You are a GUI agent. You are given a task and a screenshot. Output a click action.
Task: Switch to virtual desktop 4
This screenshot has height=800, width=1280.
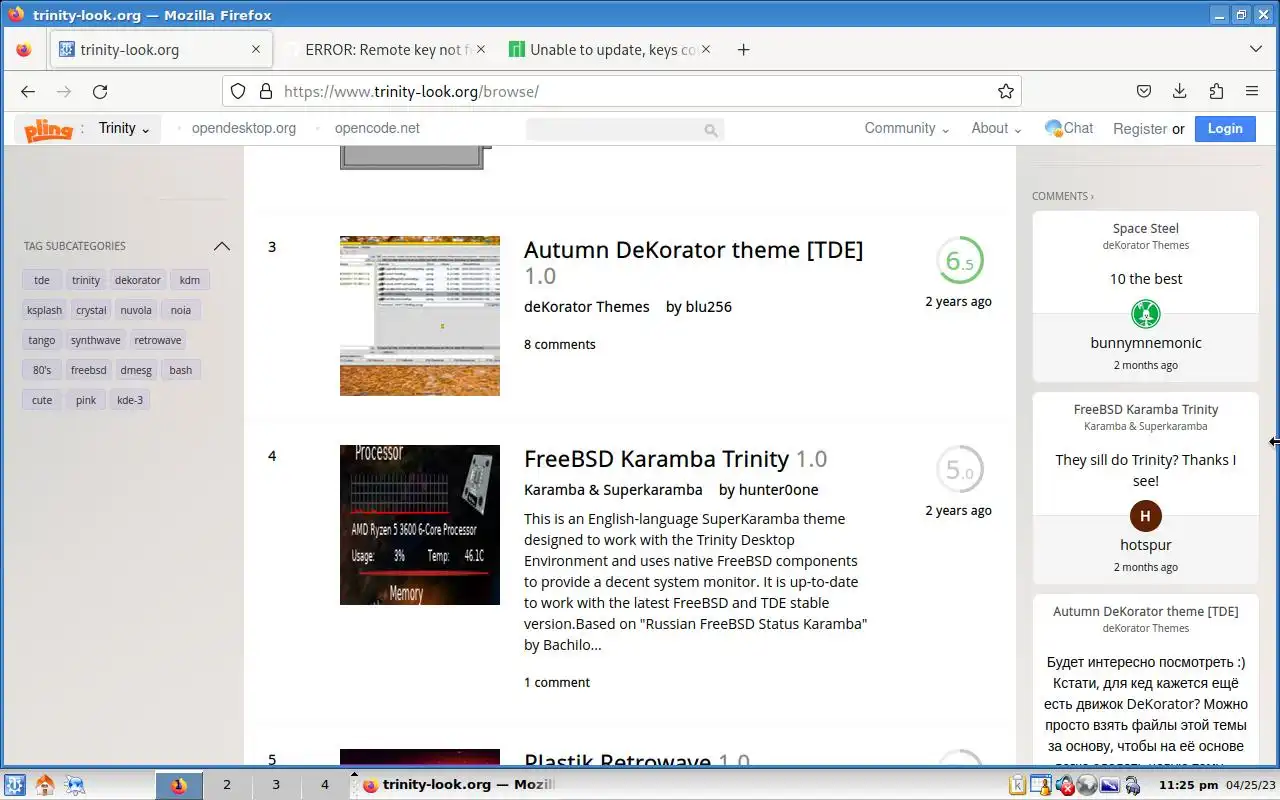(x=324, y=785)
